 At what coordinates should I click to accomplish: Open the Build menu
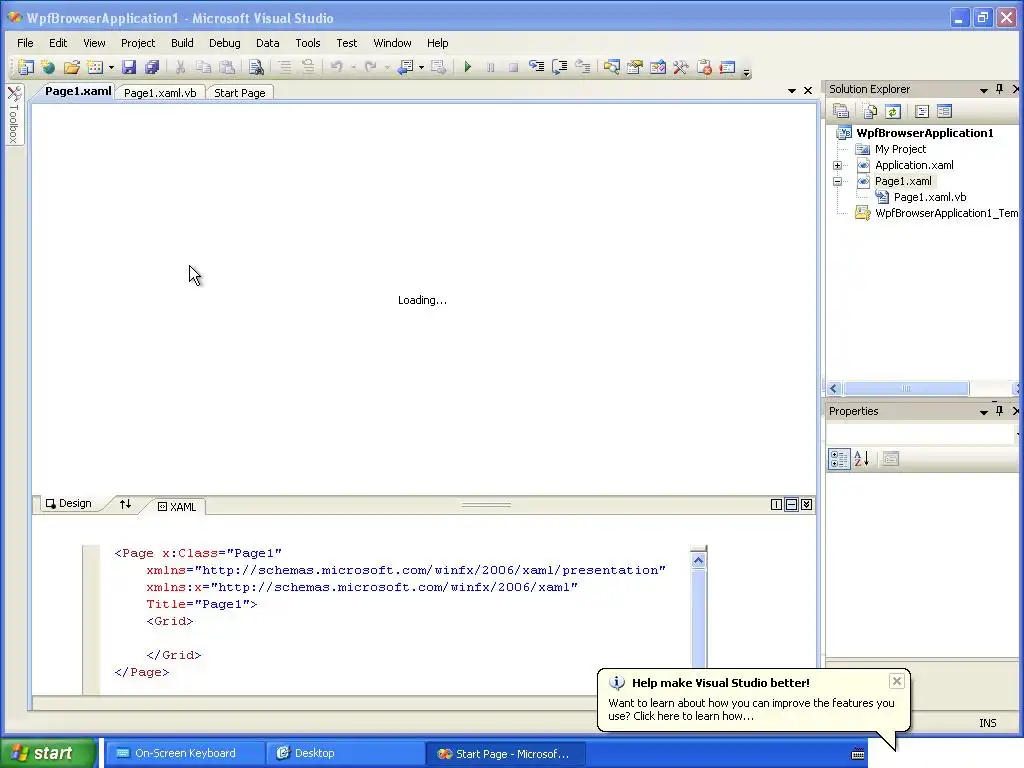point(182,43)
